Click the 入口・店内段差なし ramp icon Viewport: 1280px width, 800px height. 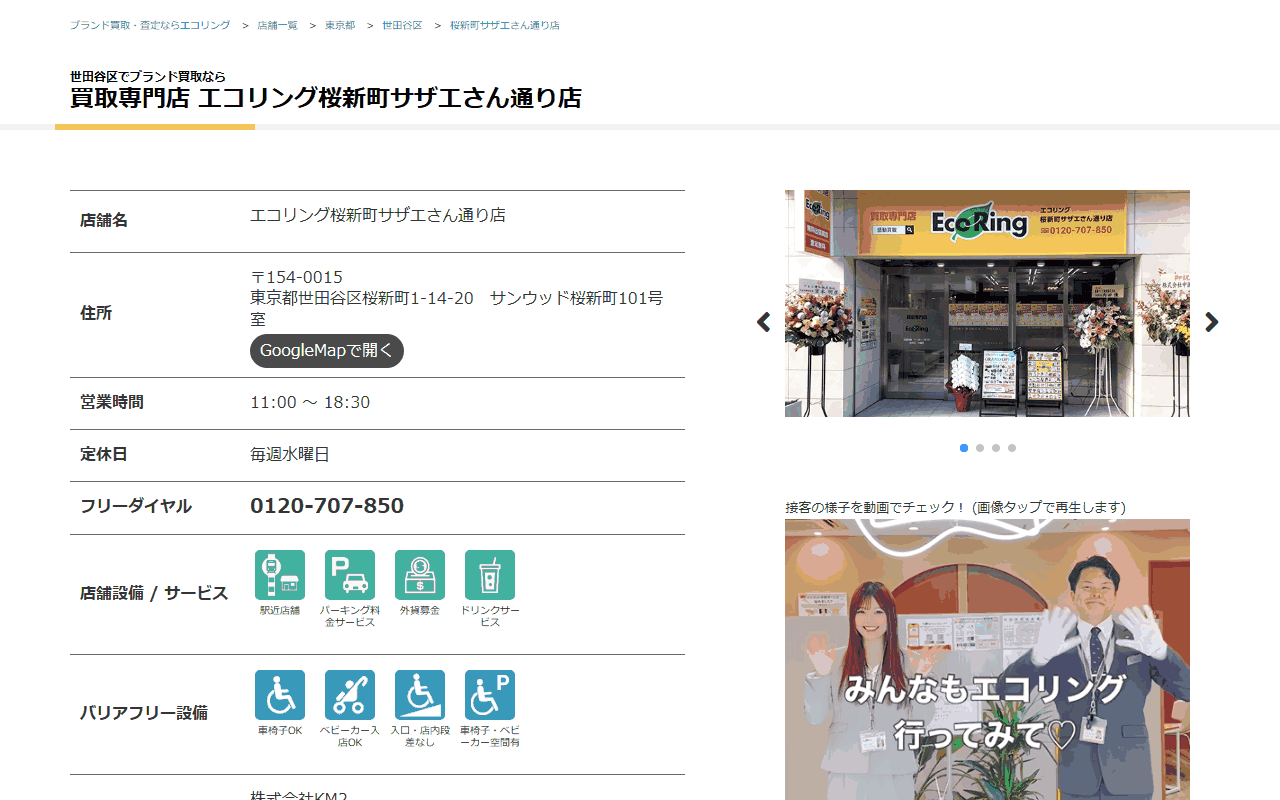click(x=420, y=695)
